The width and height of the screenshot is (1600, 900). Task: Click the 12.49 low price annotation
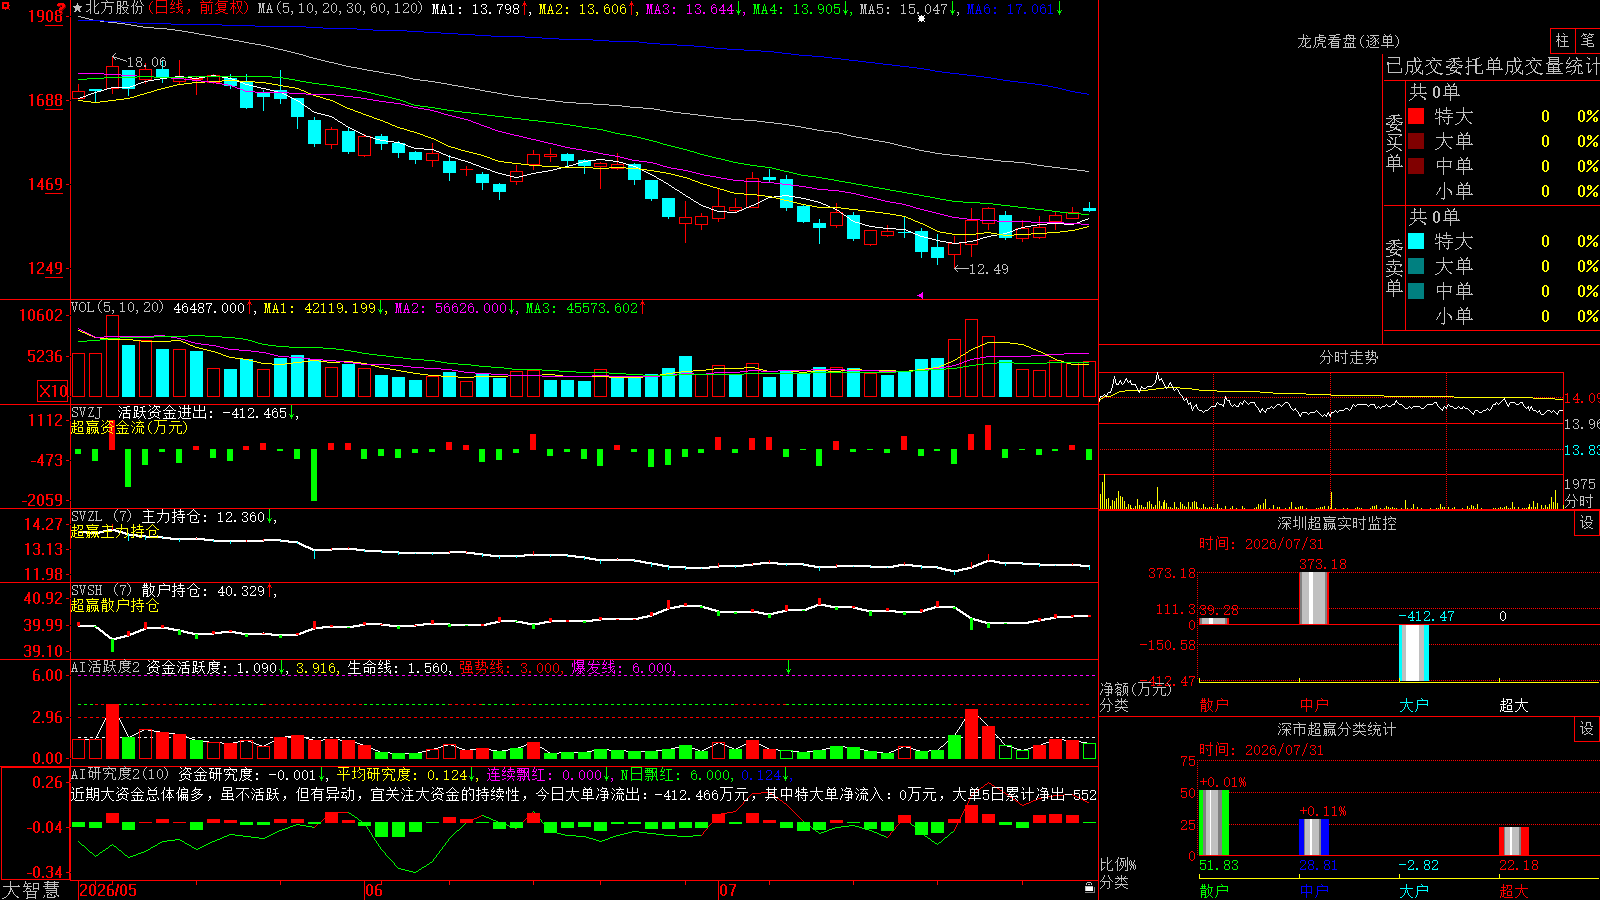(x=989, y=269)
